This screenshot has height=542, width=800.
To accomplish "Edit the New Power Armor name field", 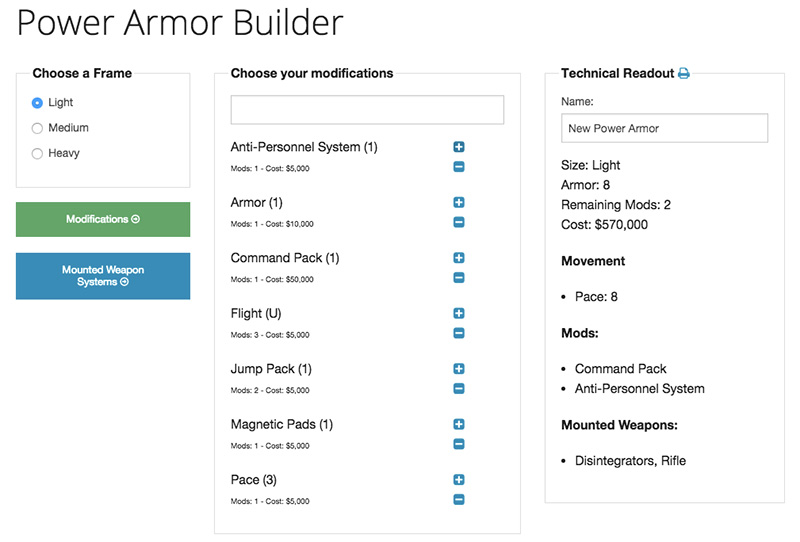I will tap(664, 128).
